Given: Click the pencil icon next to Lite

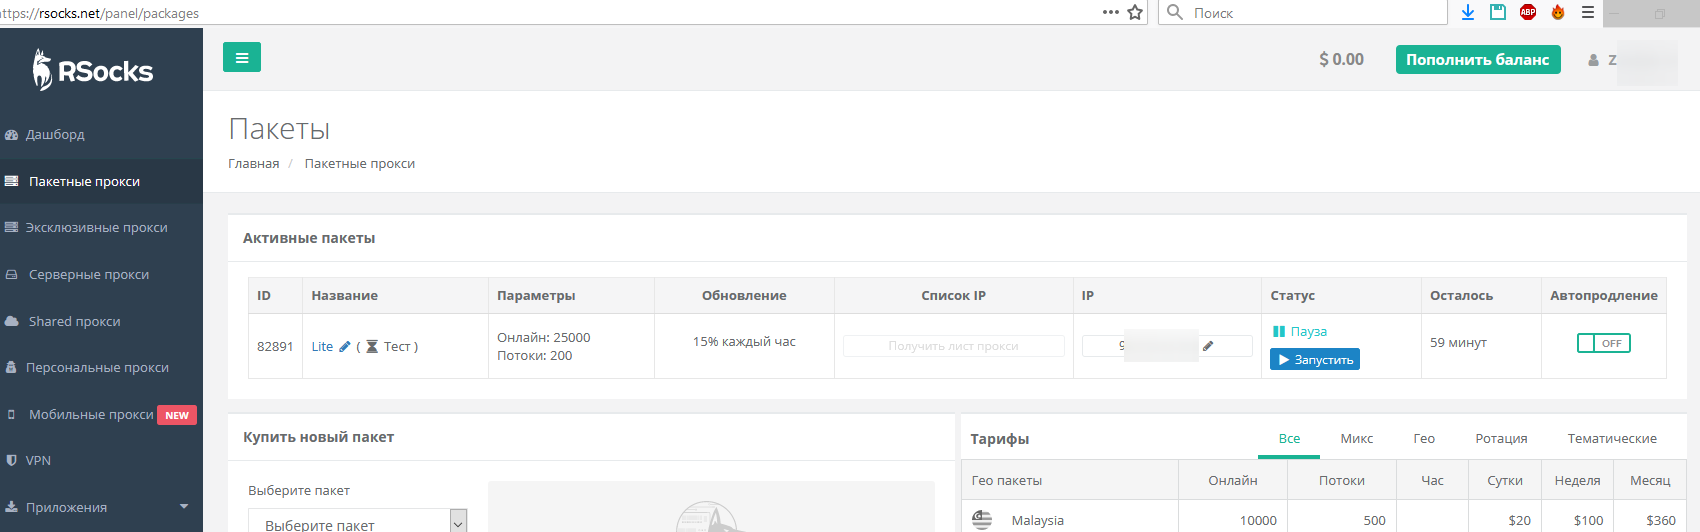Looking at the screenshot, I should coord(345,347).
